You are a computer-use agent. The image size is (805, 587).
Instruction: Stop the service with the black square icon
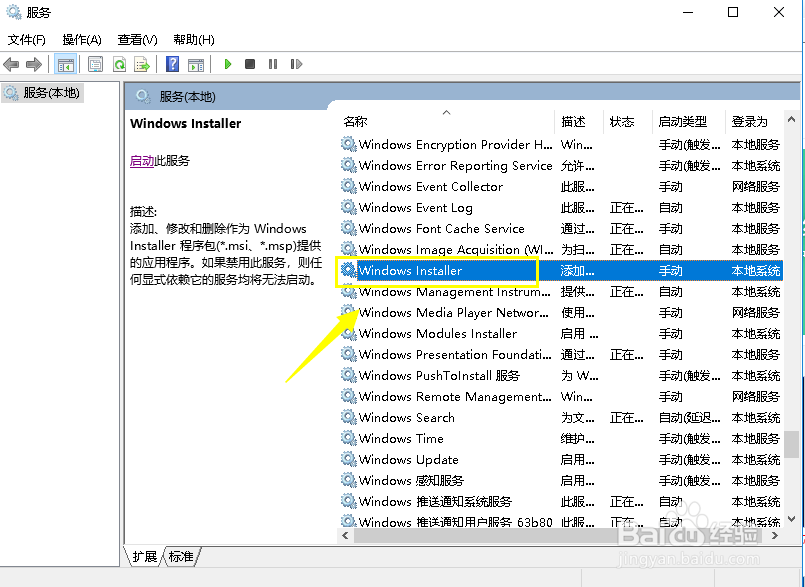[x=250, y=64]
